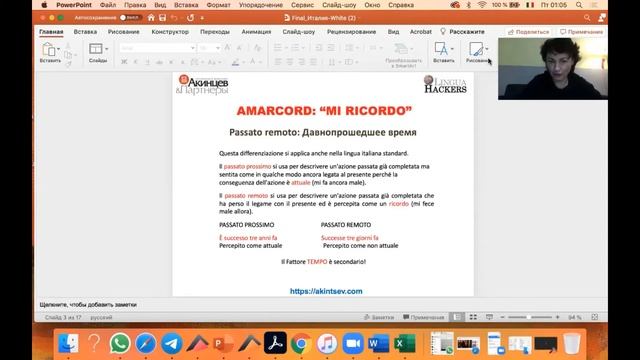The width and height of the screenshot is (640, 360).
Task: Click the AMARCORD slide title
Action: (324, 111)
